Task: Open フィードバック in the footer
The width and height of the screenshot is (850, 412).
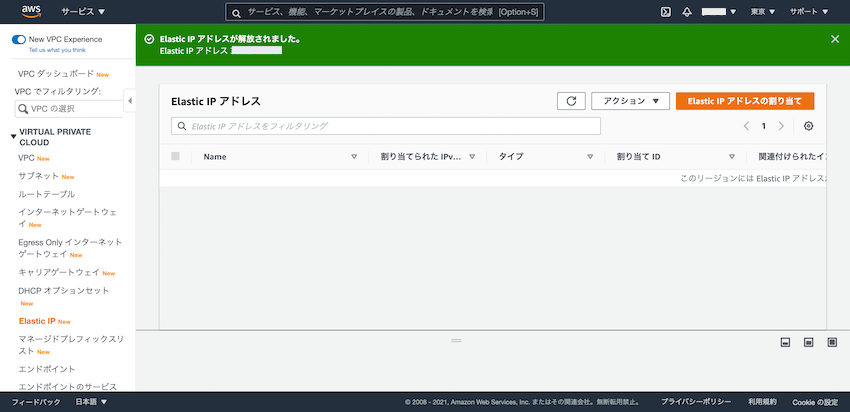Action: pos(36,402)
